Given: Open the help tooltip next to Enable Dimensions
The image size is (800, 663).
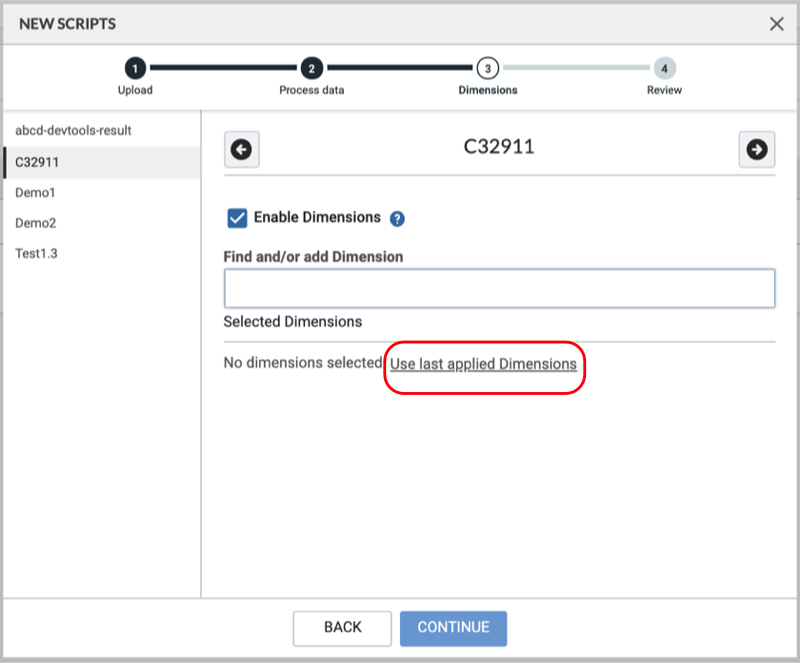Looking at the screenshot, I should click(397, 218).
